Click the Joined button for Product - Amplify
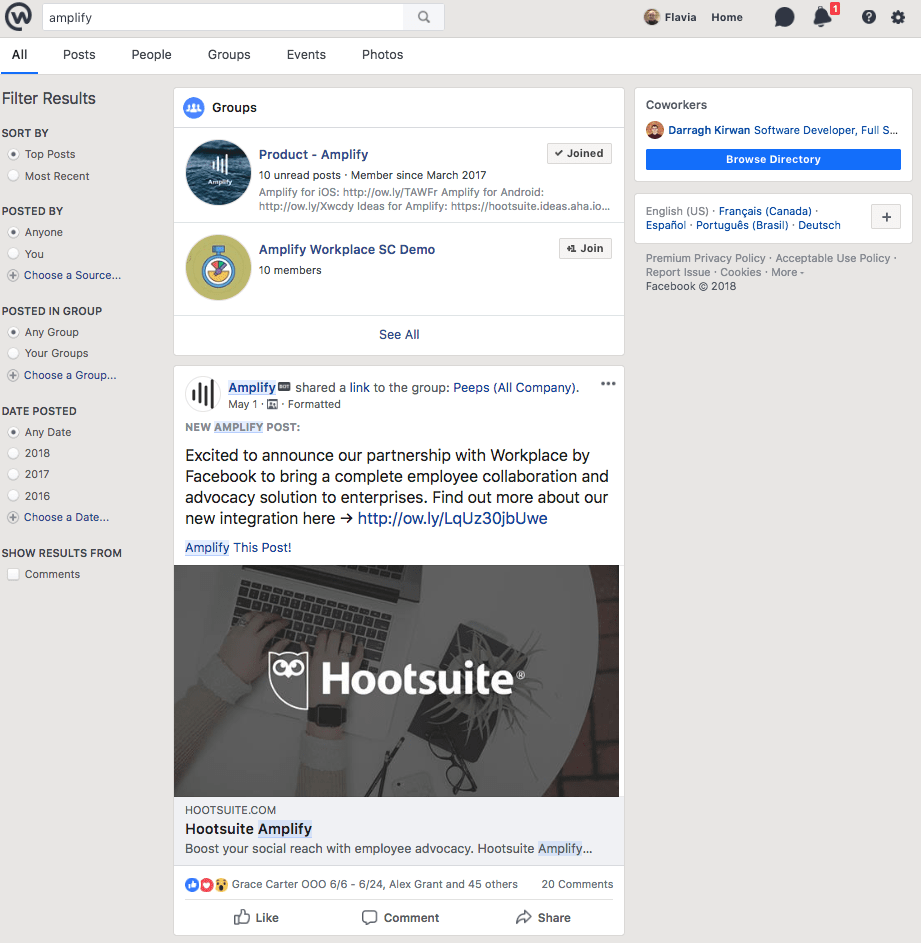The width and height of the screenshot is (921, 943). [x=579, y=153]
